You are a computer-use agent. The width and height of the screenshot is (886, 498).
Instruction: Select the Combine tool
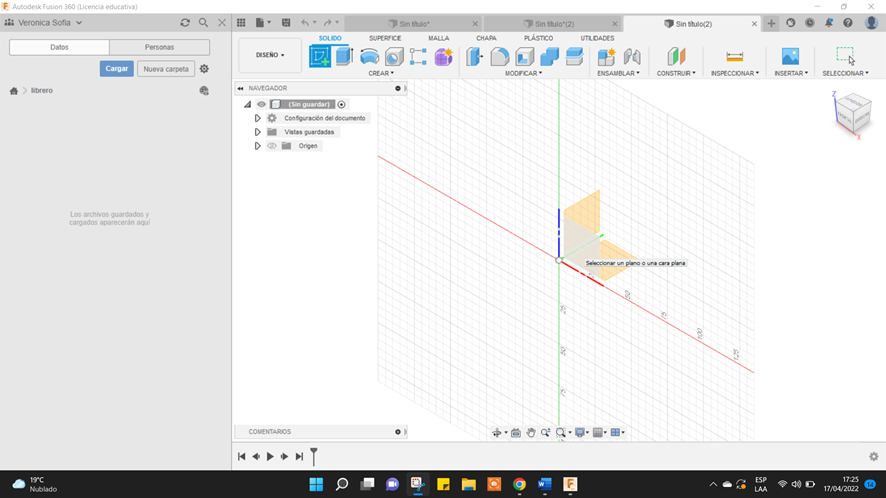tap(549, 57)
